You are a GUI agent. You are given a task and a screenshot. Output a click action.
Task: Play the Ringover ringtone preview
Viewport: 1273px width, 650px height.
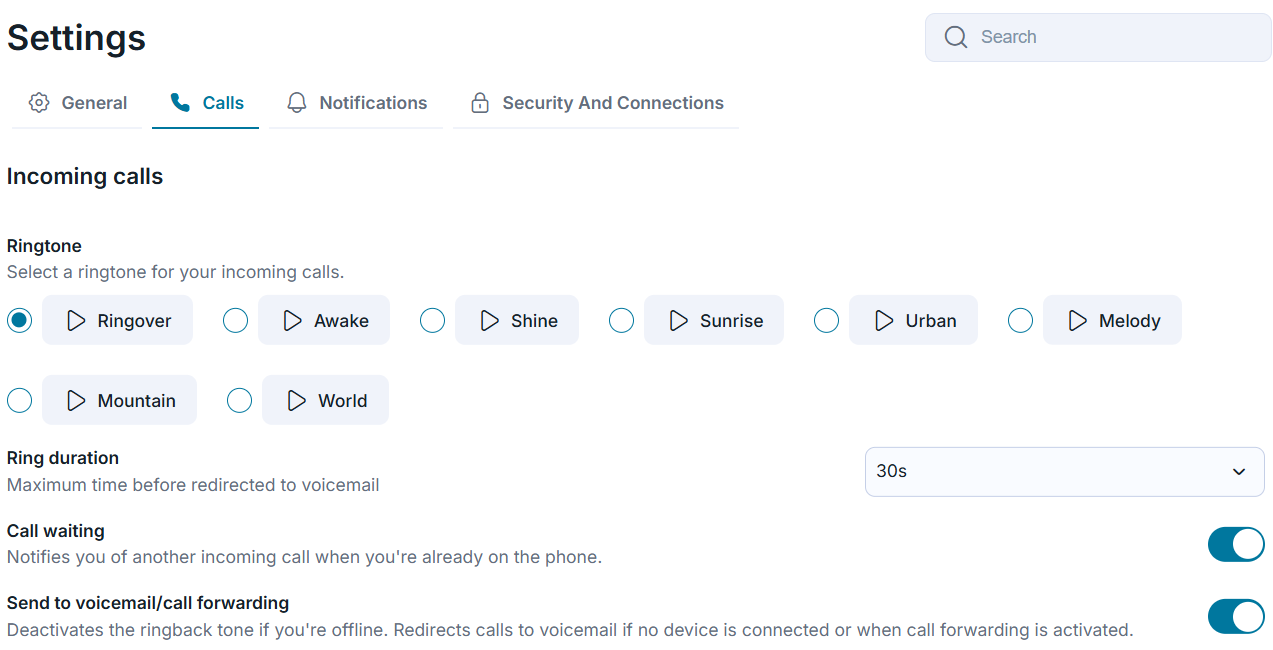click(x=117, y=320)
